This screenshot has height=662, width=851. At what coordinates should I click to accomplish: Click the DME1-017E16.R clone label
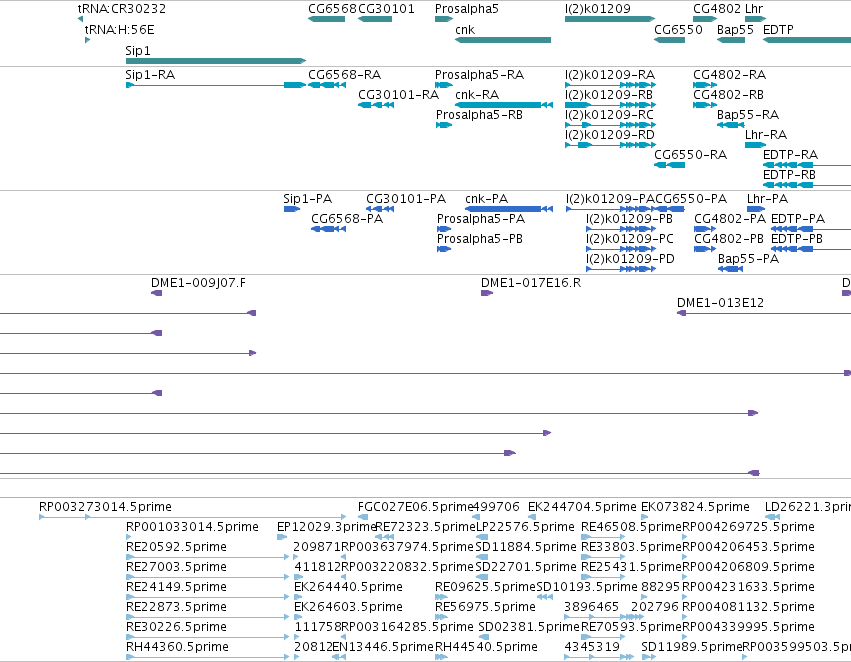(531, 283)
